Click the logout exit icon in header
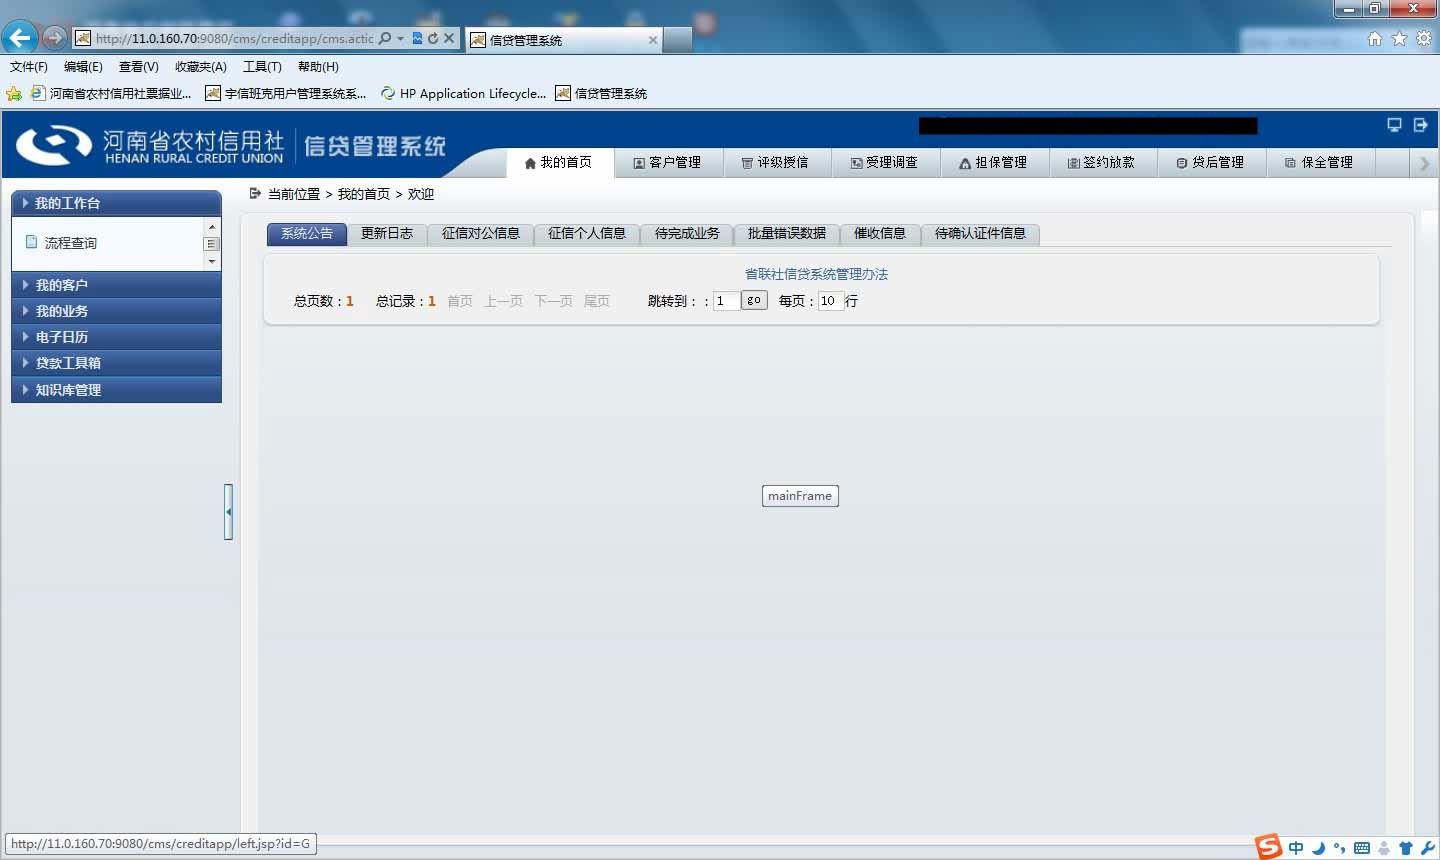This screenshot has height=860, width=1440. [x=1420, y=125]
